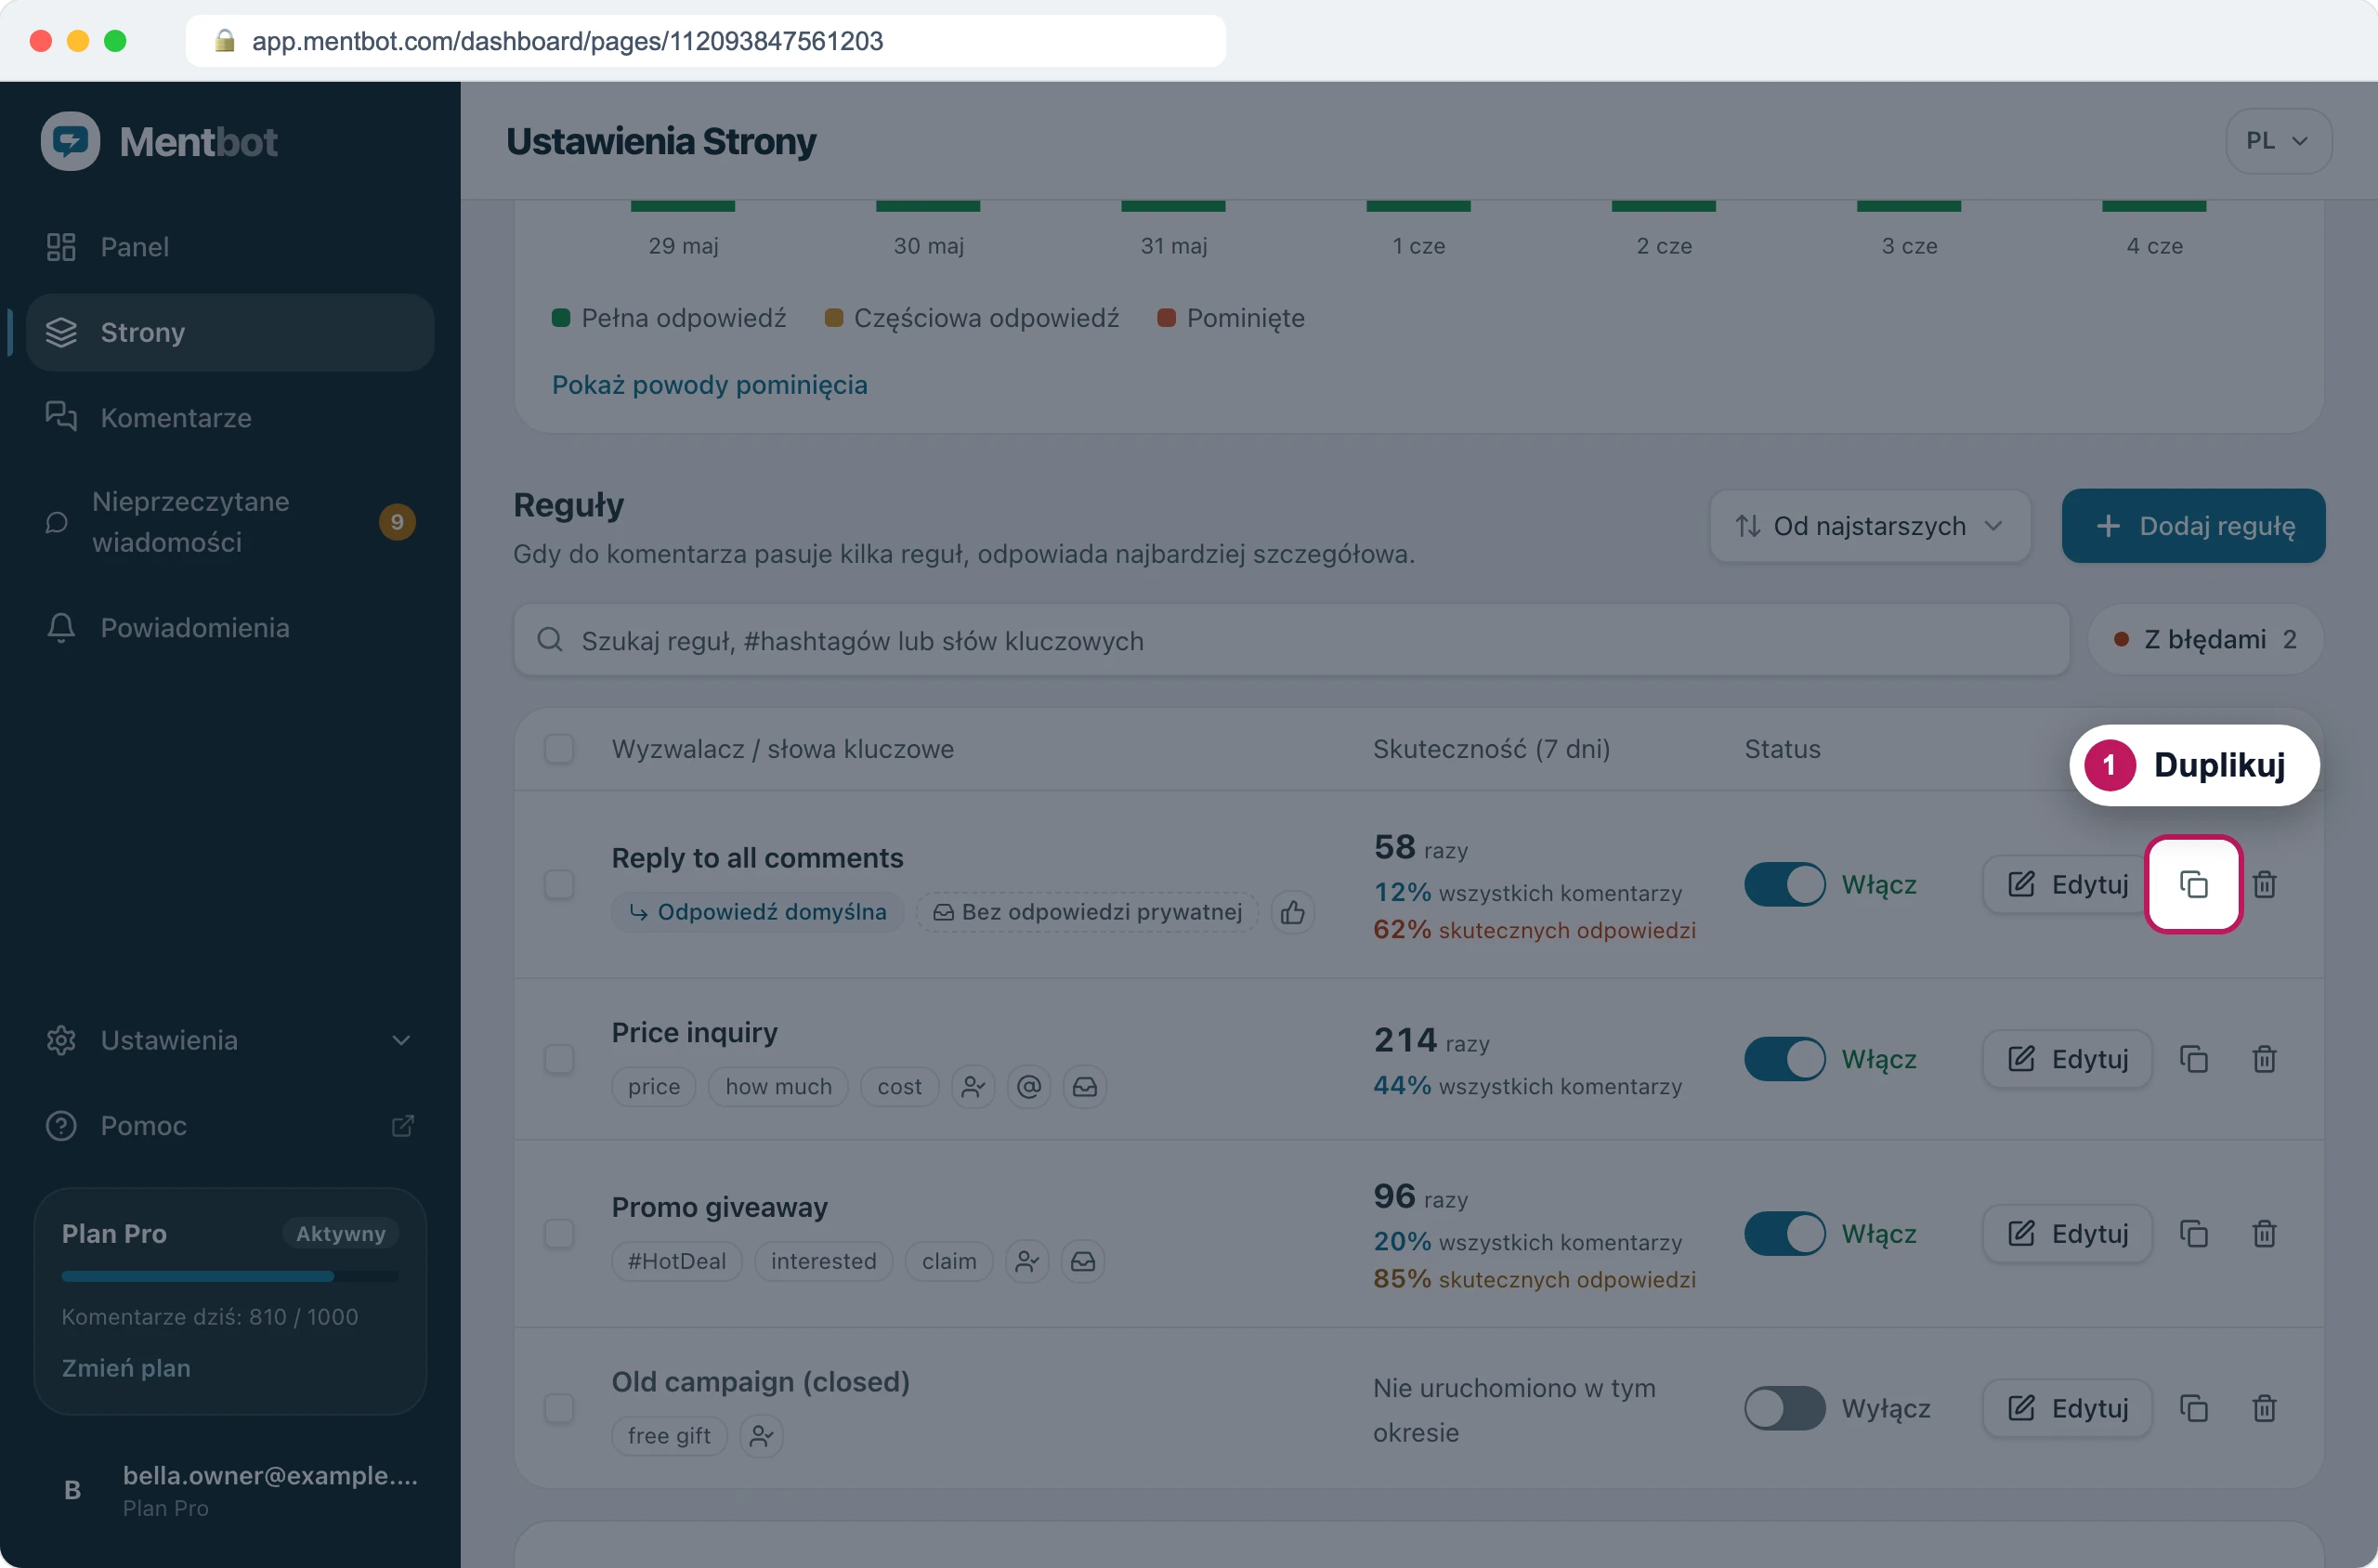The image size is (2378, 1568).
Task: Click the Dodaj regułę button
Action: 2193,526
